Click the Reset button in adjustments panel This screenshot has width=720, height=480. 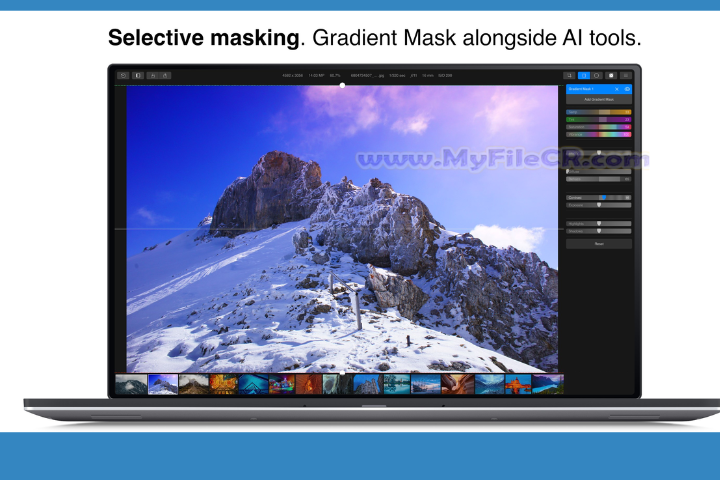click(599, 244)
